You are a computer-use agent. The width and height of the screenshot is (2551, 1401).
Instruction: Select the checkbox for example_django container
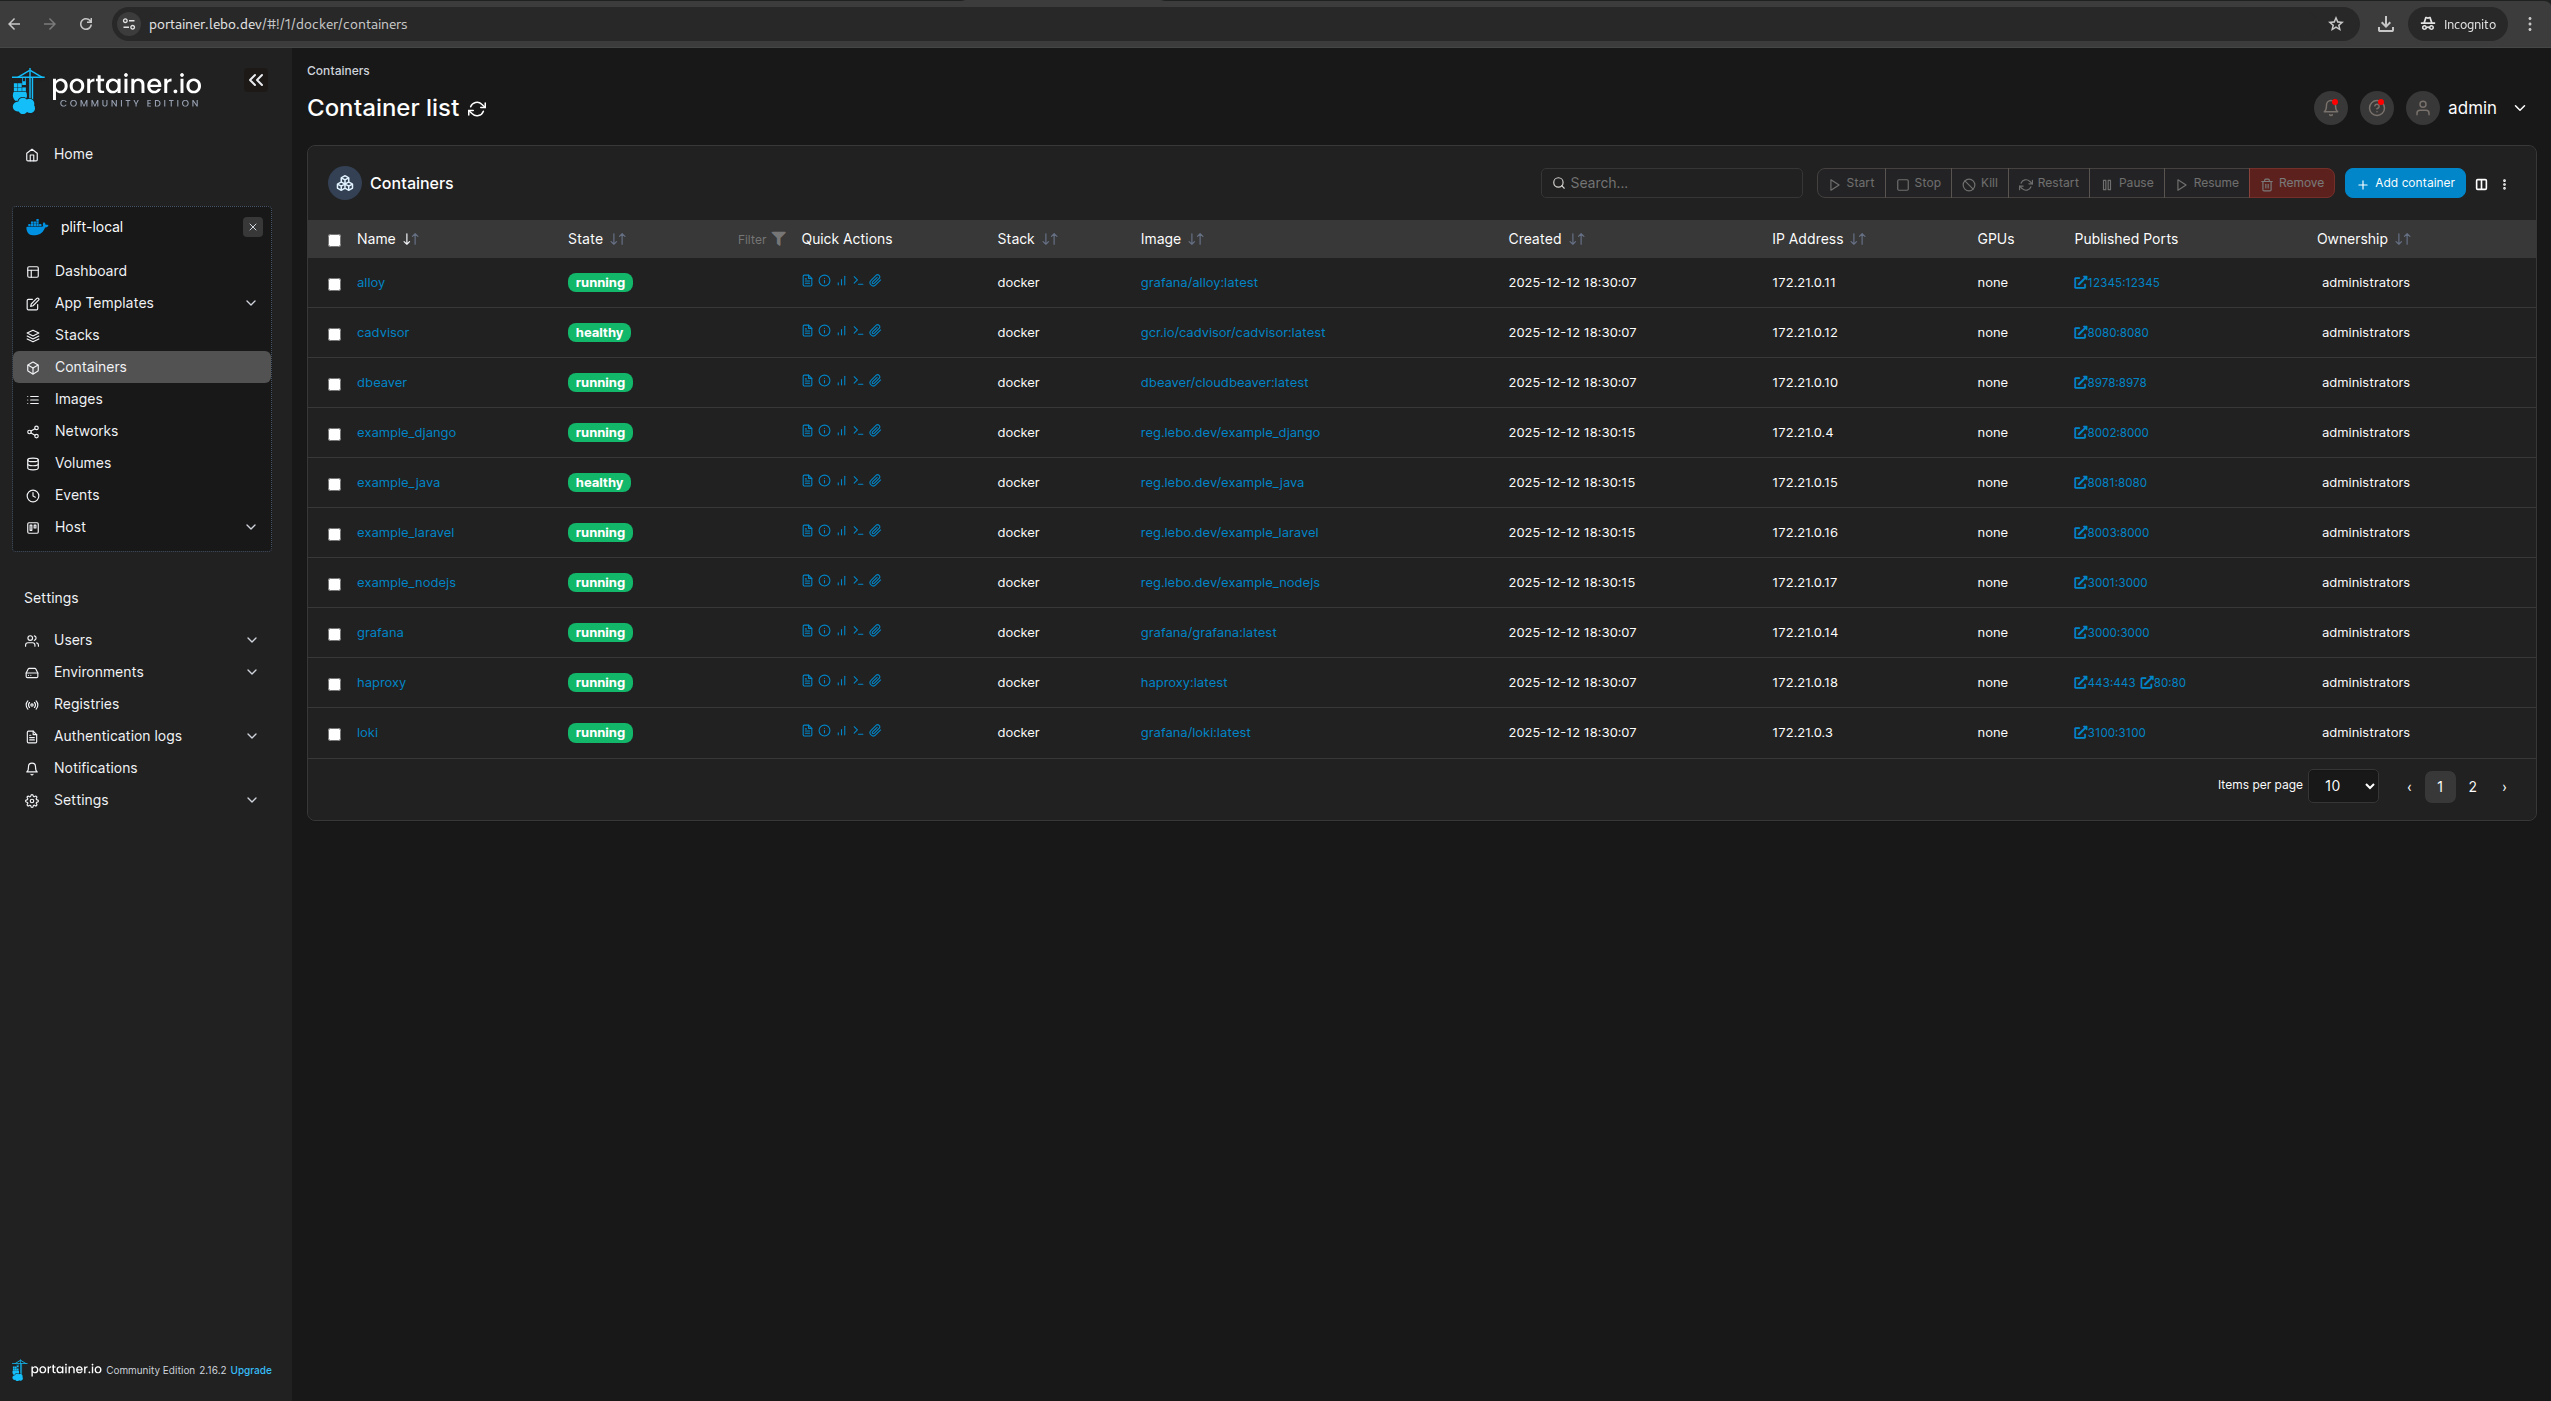(335, 434)
